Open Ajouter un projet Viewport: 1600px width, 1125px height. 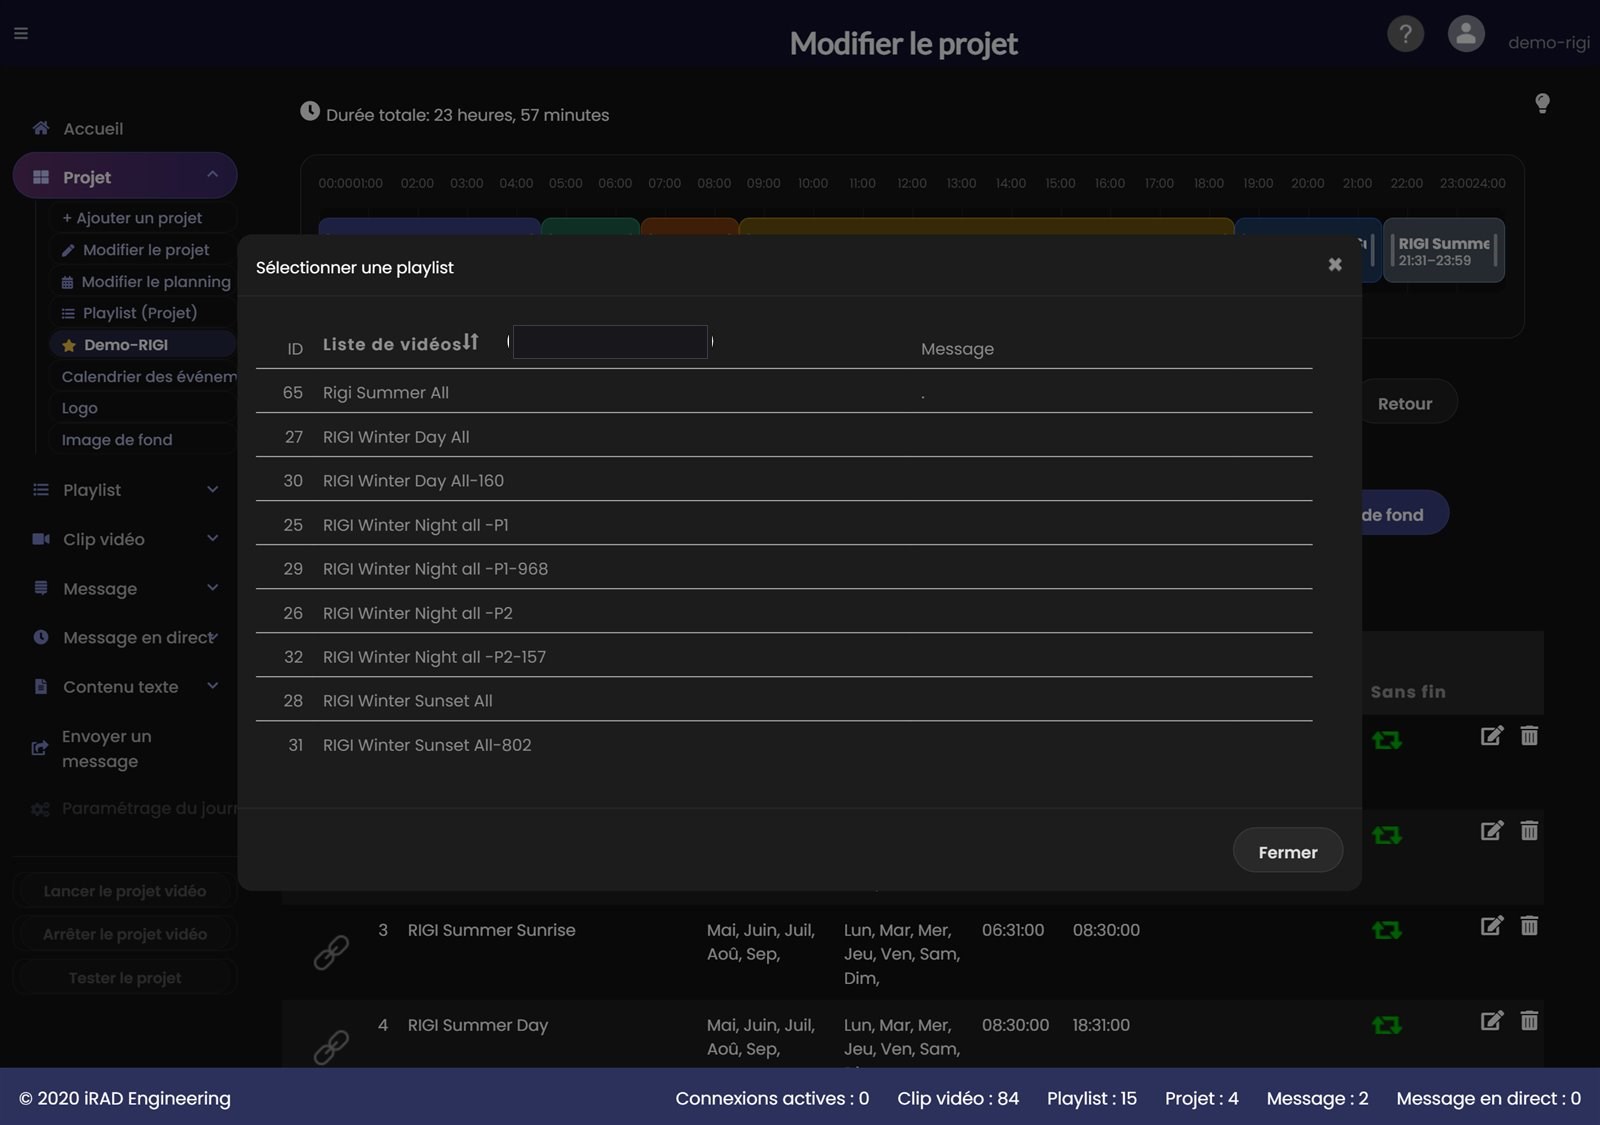133,218
